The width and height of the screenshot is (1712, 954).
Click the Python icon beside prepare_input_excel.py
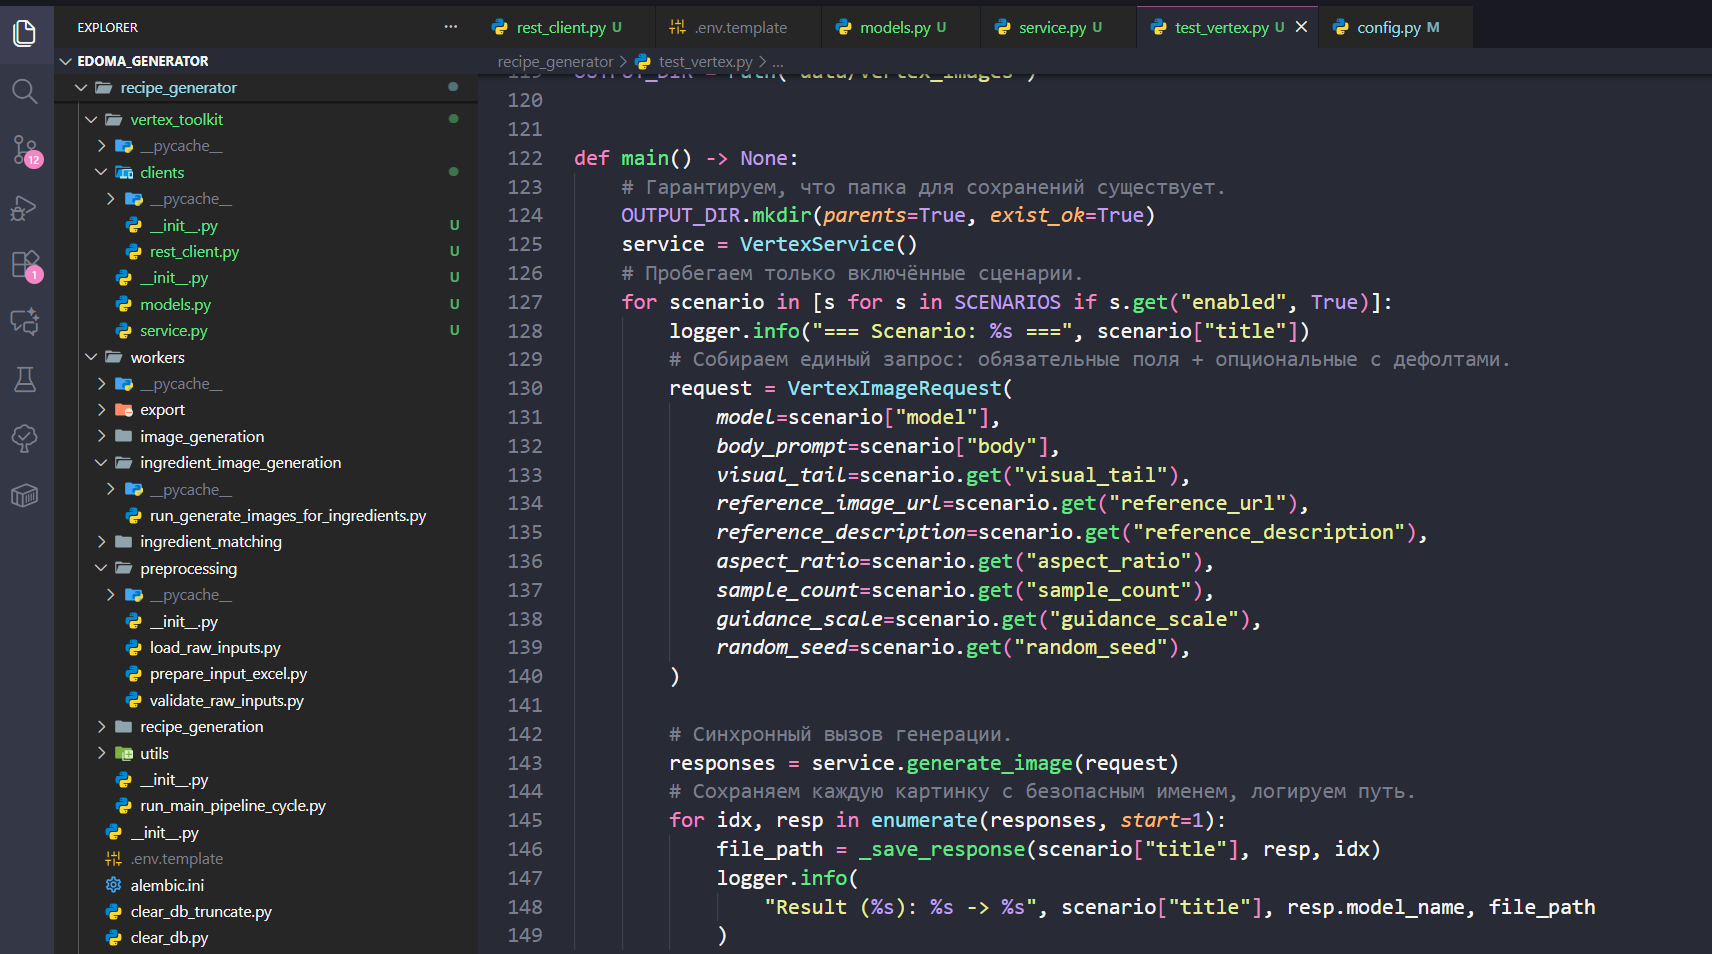[x=133, y=674]
